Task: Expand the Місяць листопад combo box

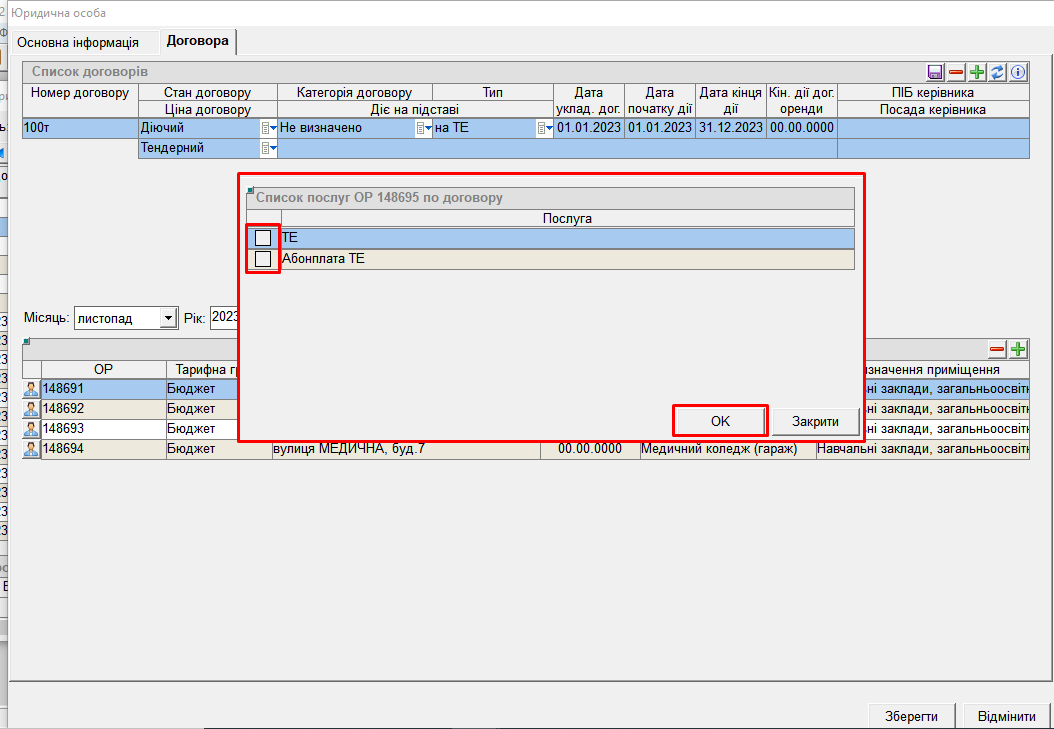Action: pyautogui.click(x=168, y=318)
